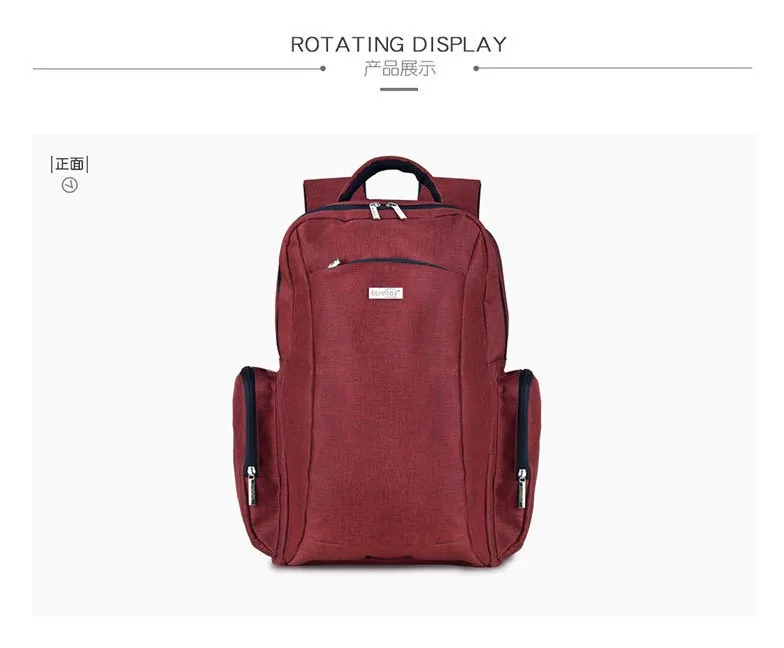Click the right side pocket zipper pull

[x=522, y=488]
